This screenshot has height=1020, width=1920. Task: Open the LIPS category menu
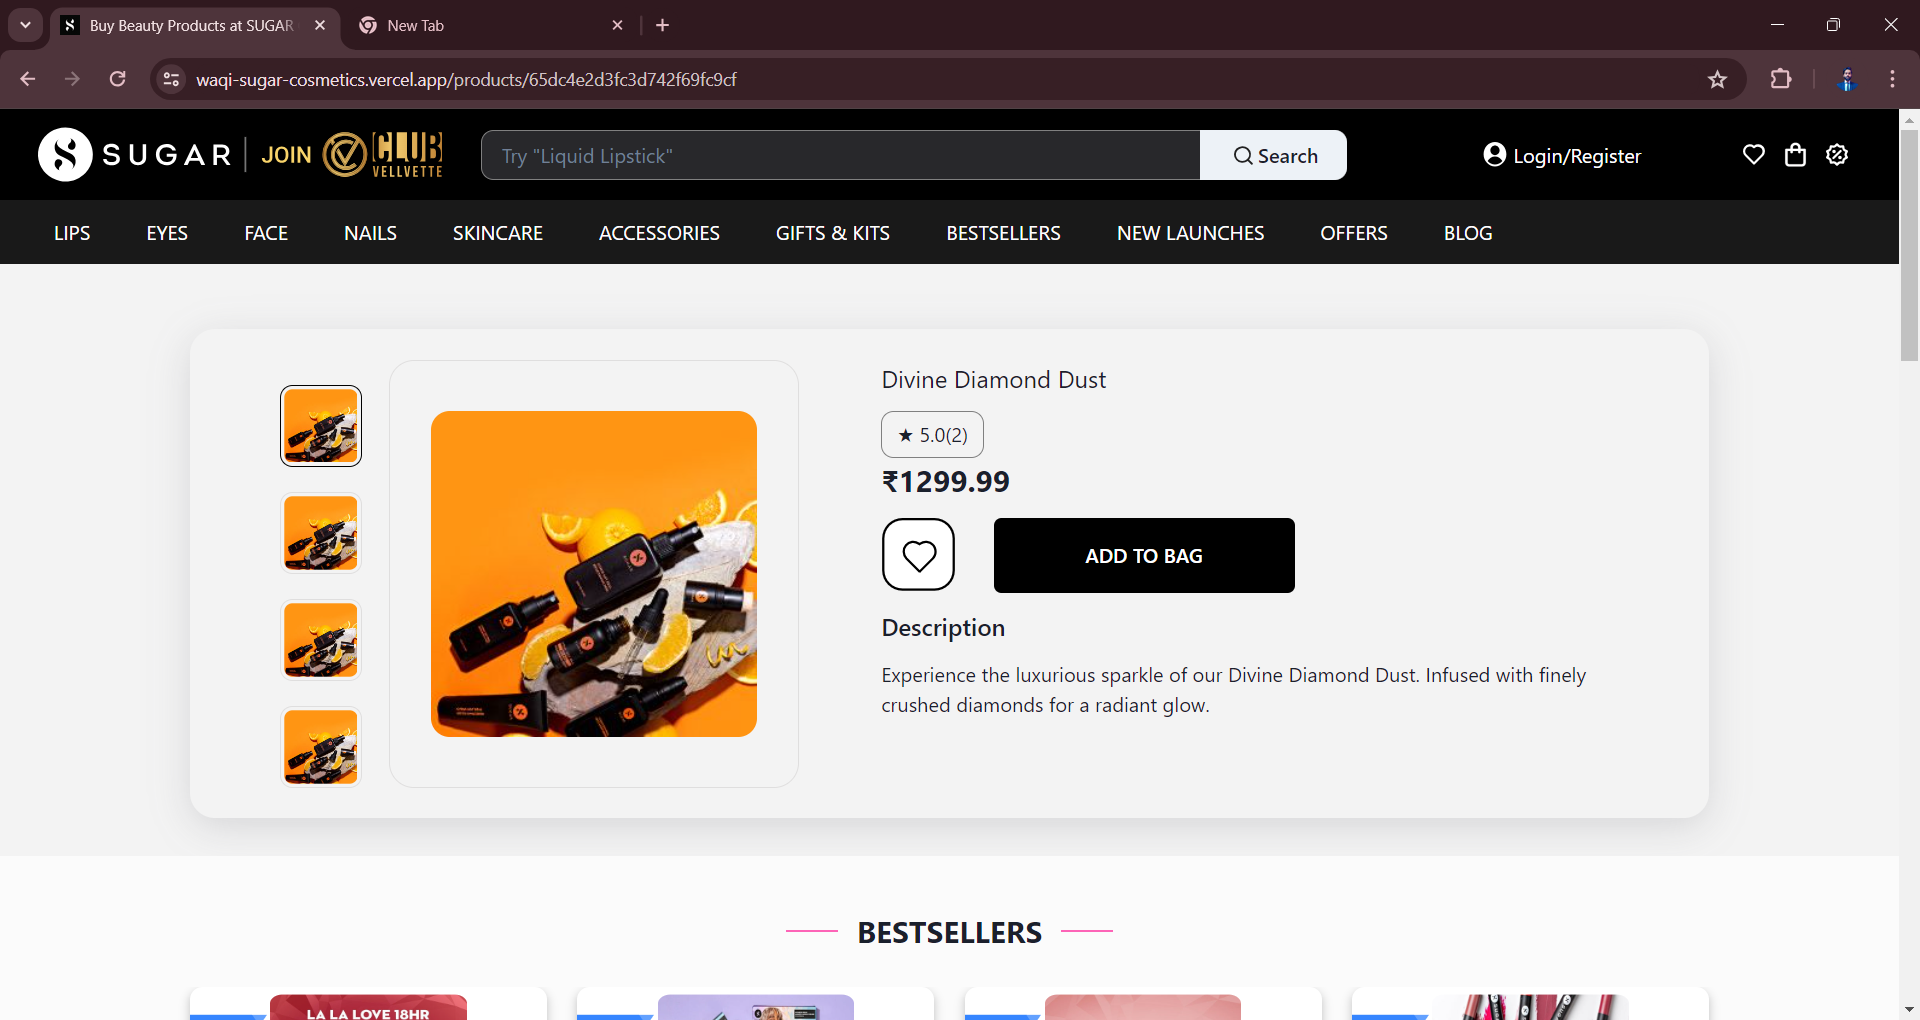[72, 233]
